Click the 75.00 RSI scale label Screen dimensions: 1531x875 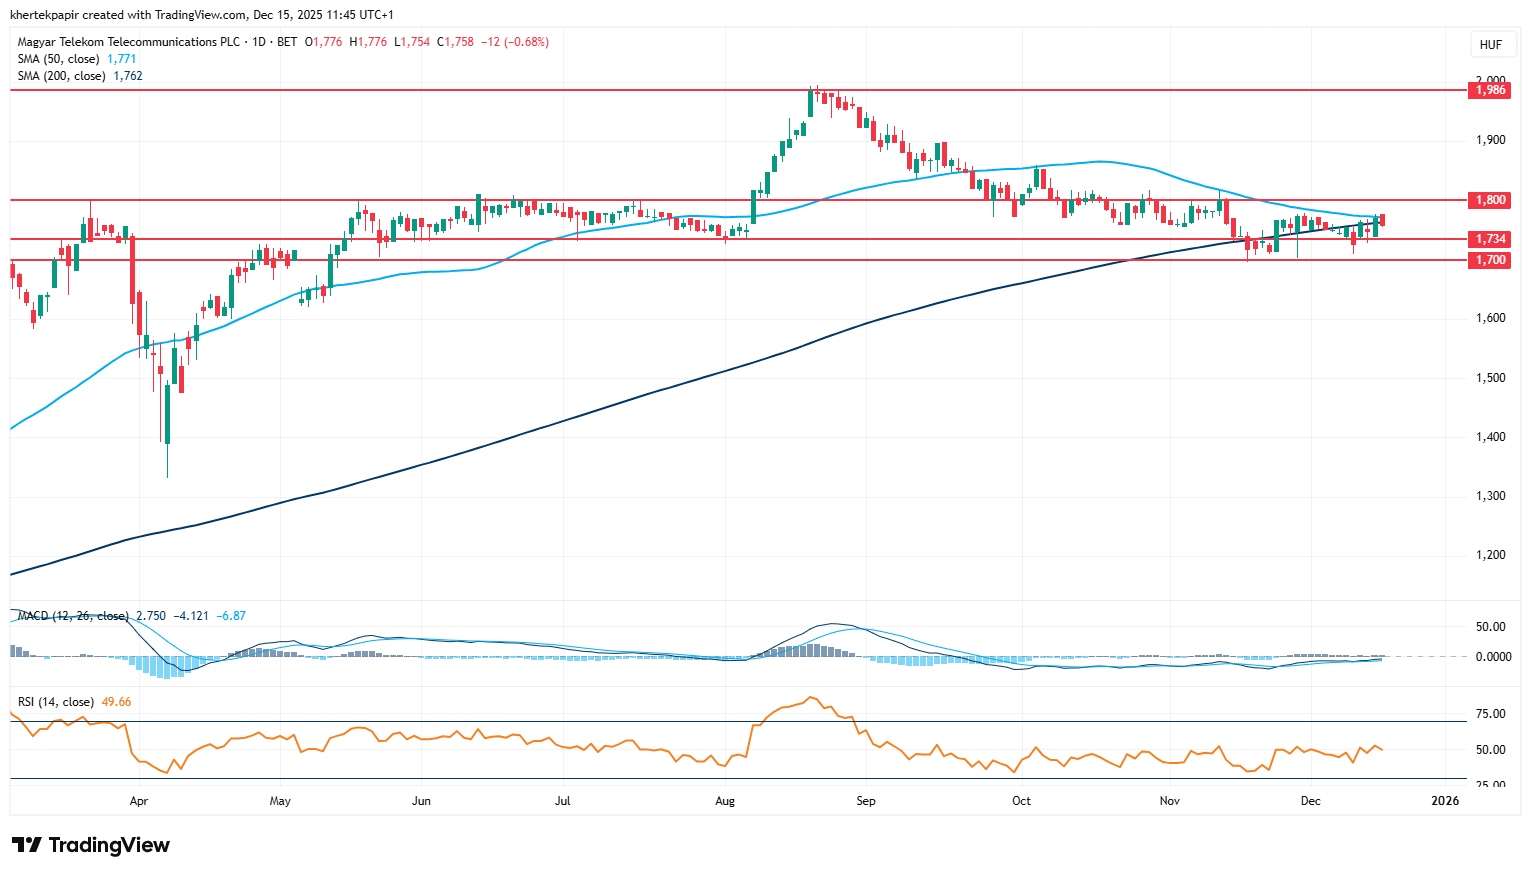tap(1490, 714)
